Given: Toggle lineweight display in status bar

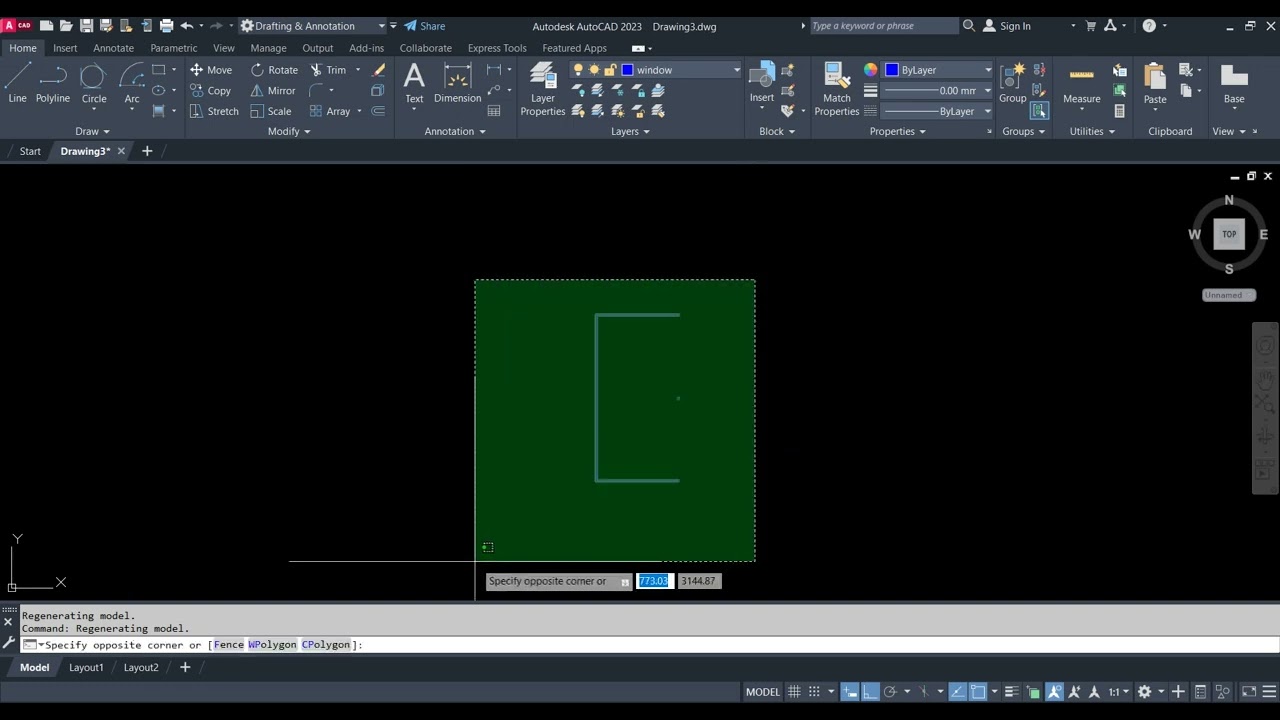Looking at the screenshot, I should 1012,692.
